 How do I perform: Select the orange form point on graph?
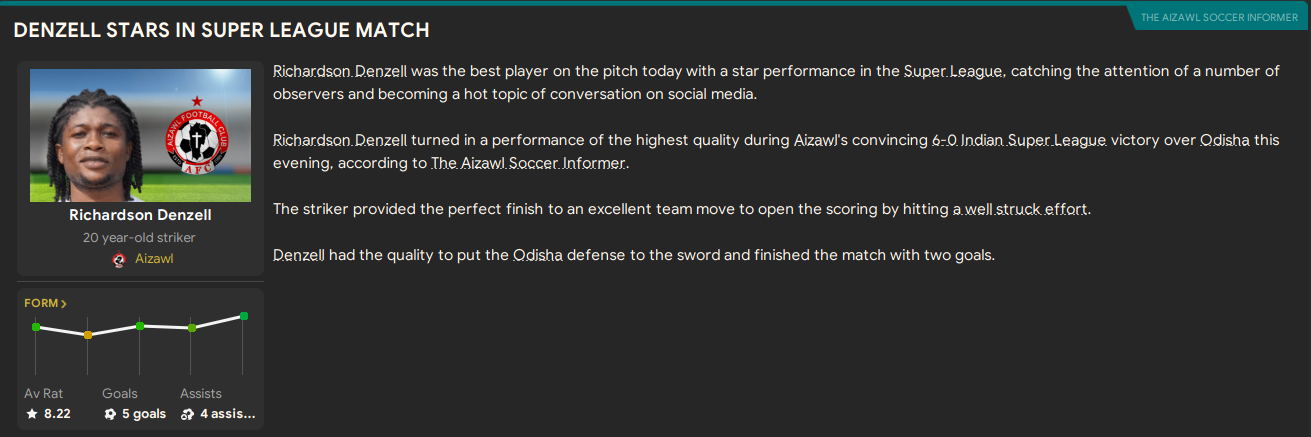pos(87,334)
